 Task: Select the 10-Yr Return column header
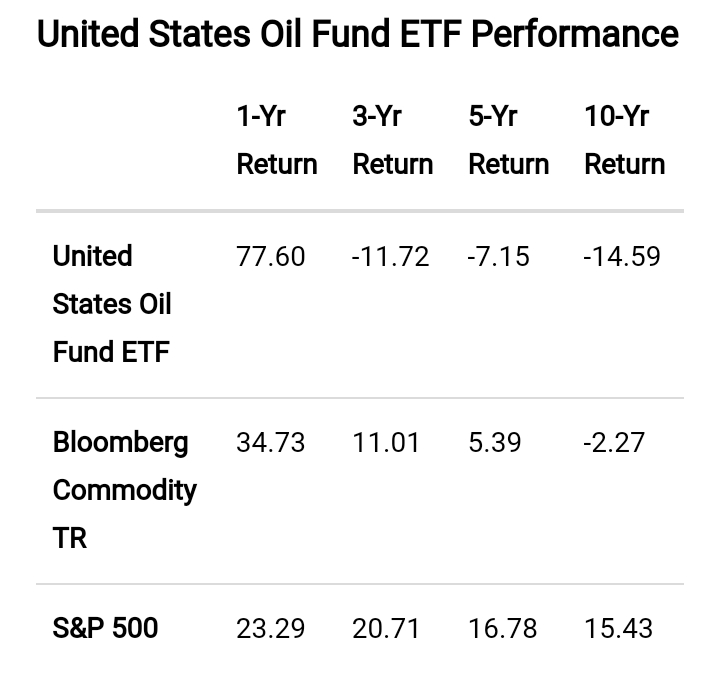[x=624, y=140]
